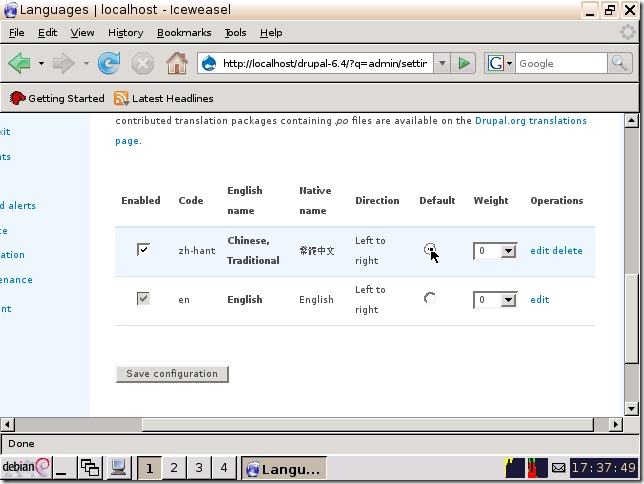This screenshot has width=644, height=484.
Task: Open Weight dropdown for zh-hant row
Action: [495, 251]
